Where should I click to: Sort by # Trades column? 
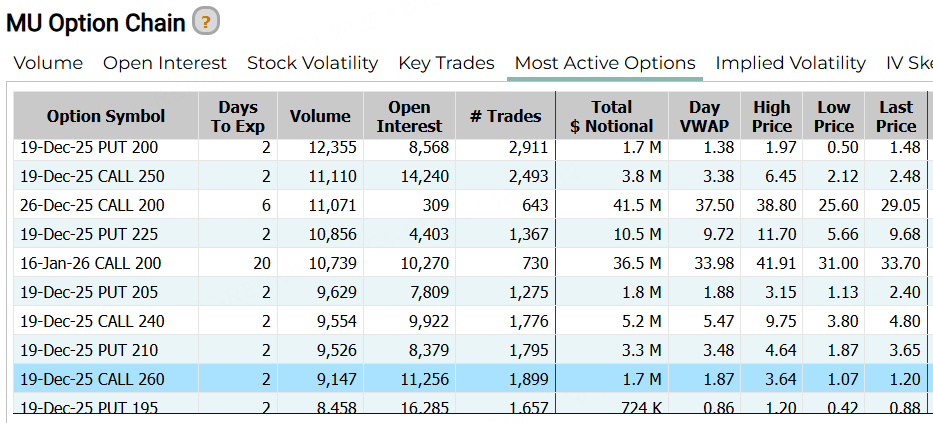(x=505, y=116)
